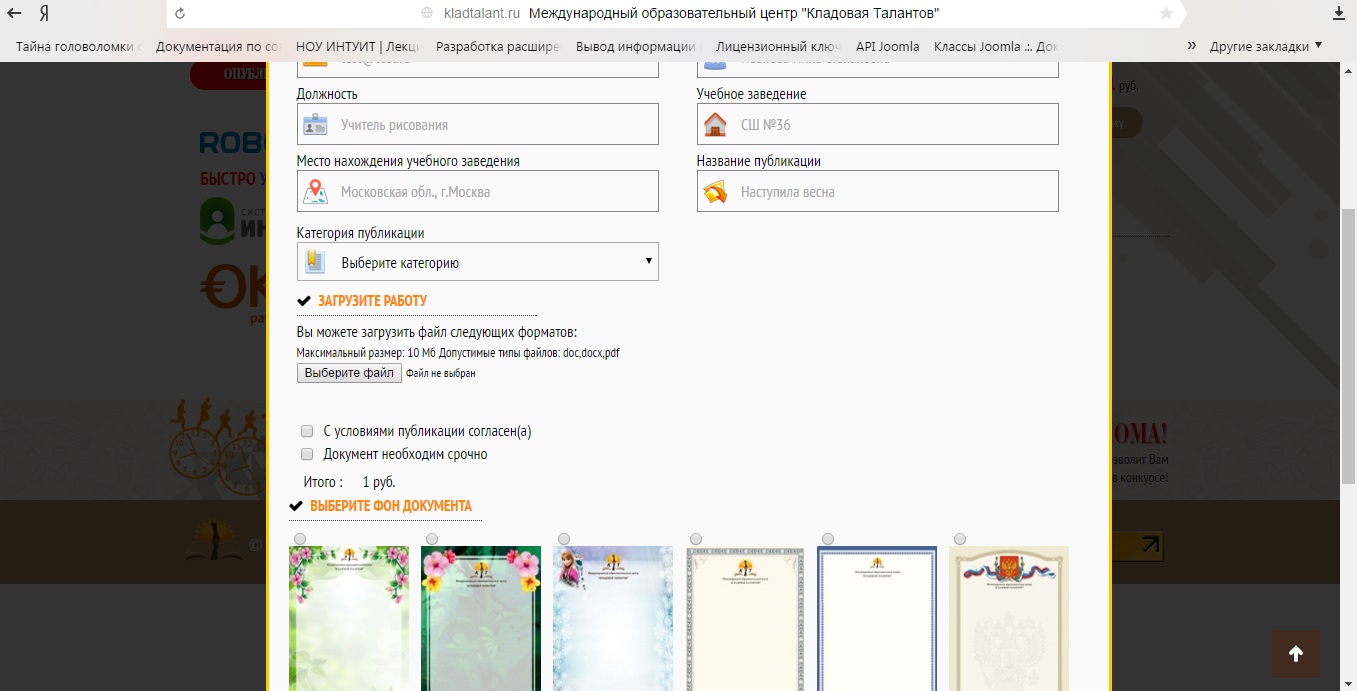
Task: Click the Выберите файл upload button
Action: [349, 373]
